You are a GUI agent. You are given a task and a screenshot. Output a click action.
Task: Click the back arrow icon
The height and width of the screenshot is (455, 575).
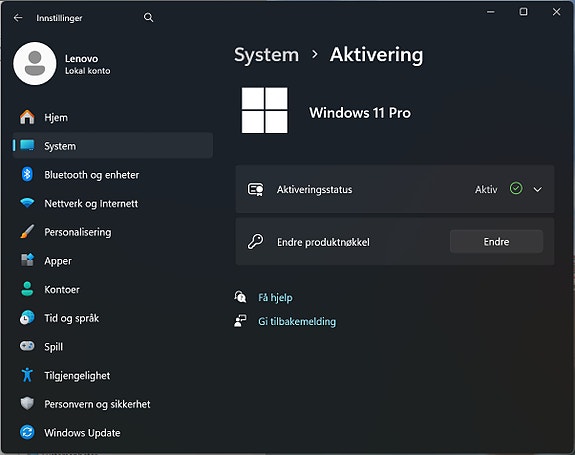click(x=18, y=18)
